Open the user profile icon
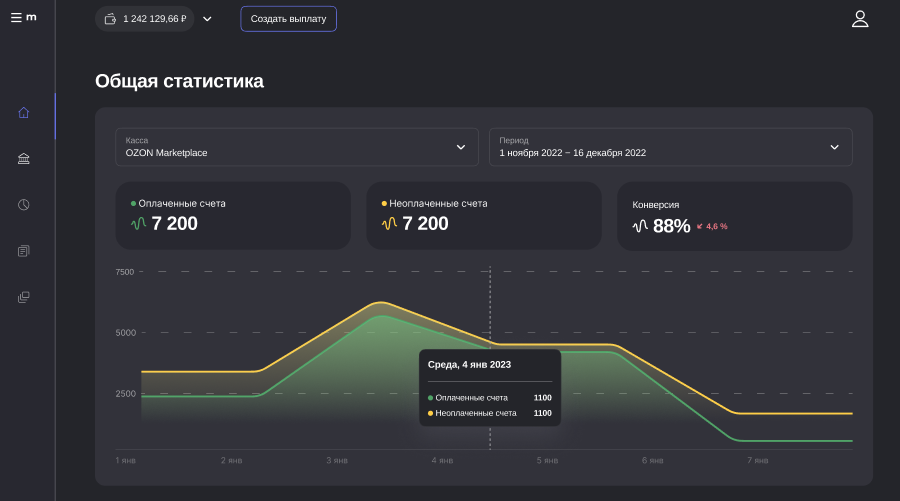The height and width of the screenshot is (501, 900). point(859,19)
